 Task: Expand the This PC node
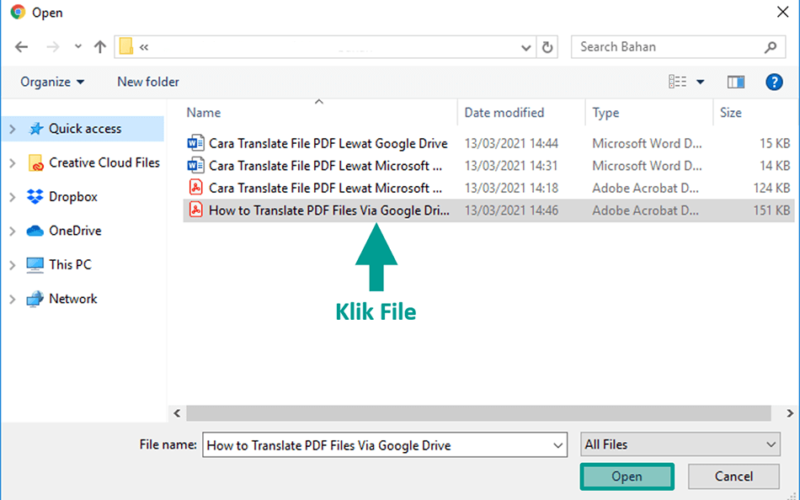pyautogui.click(x=13, y=265)
